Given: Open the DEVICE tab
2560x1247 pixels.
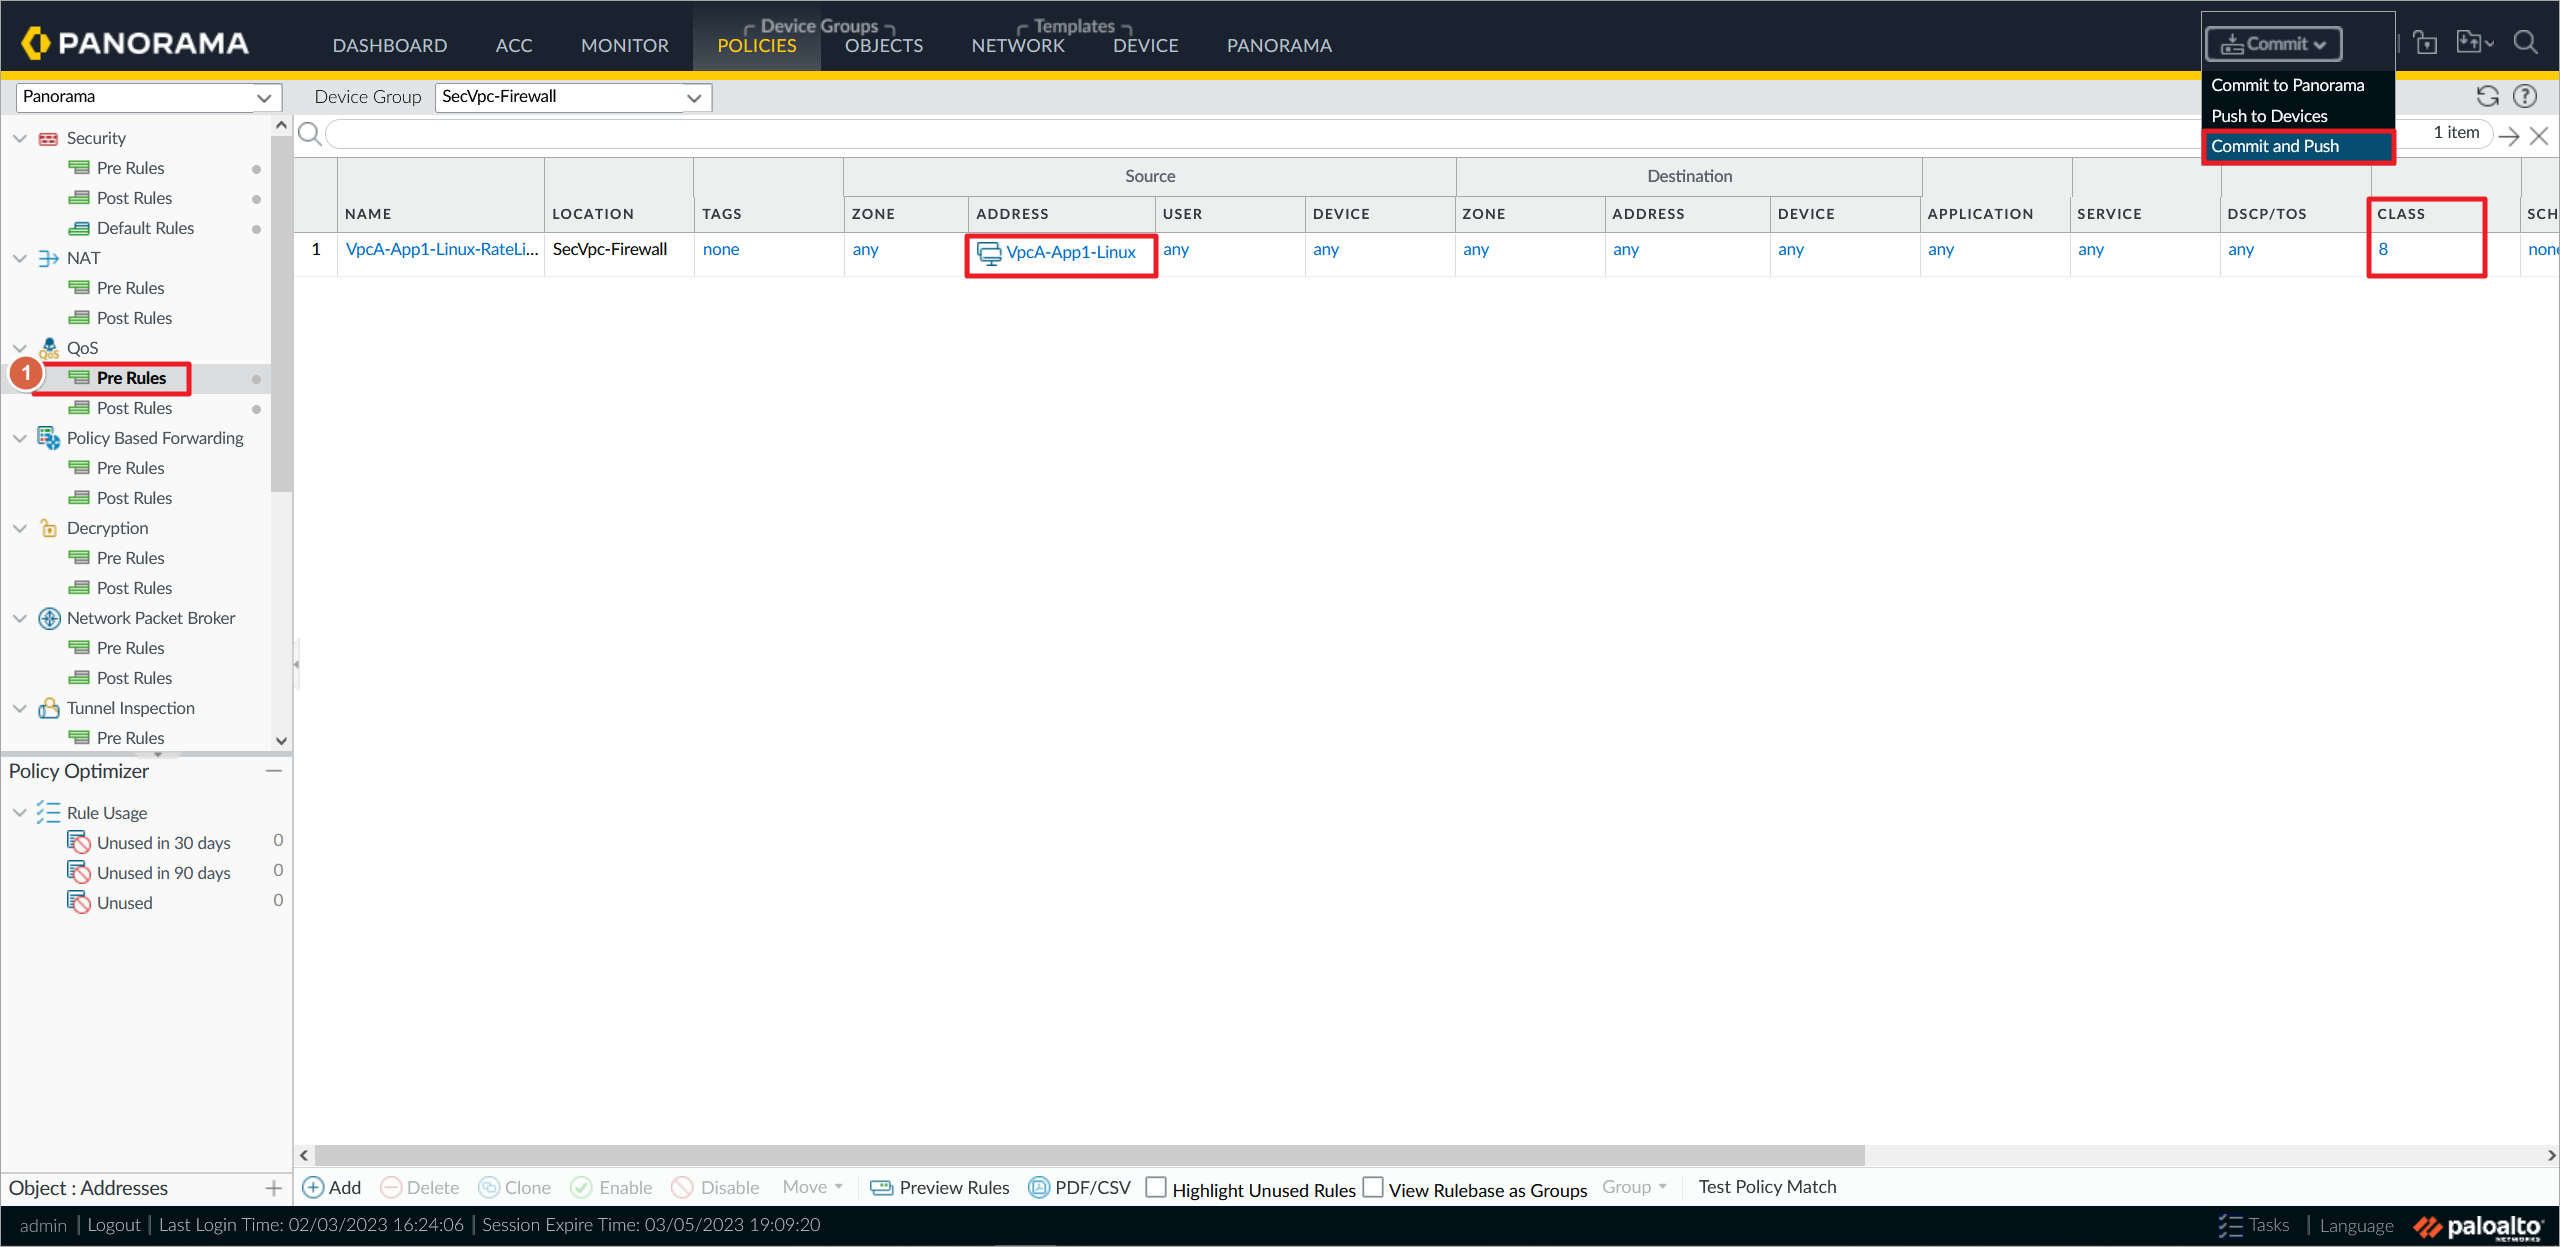Looking at the screenshot, I should pos(1146,45).
